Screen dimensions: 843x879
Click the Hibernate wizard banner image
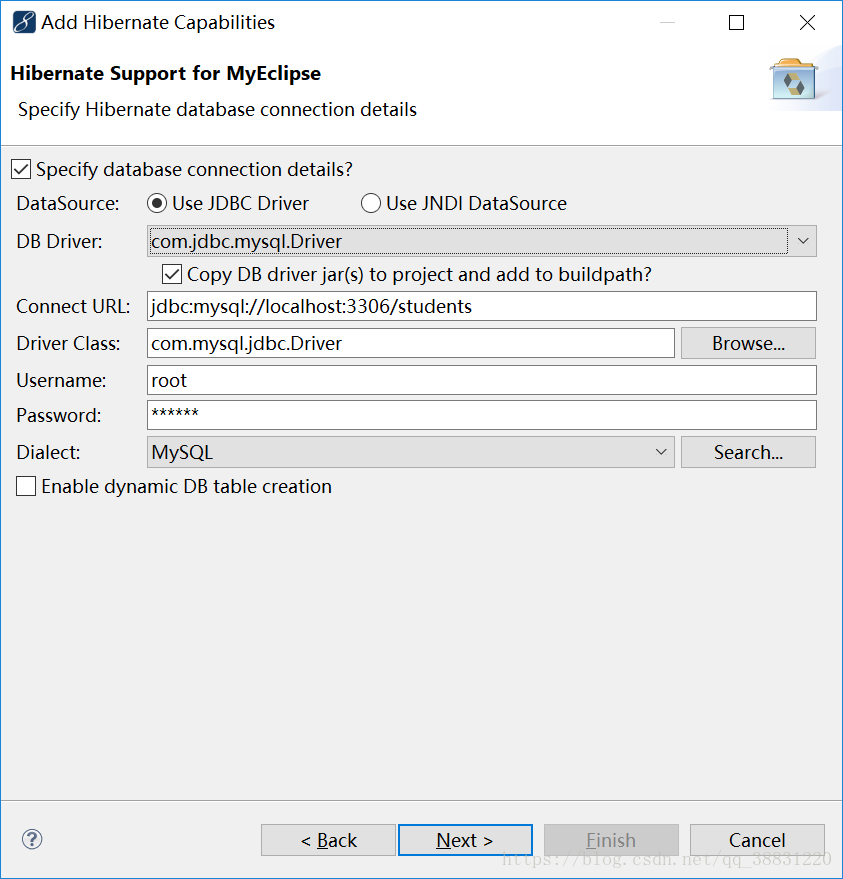[x=793, y=79]
